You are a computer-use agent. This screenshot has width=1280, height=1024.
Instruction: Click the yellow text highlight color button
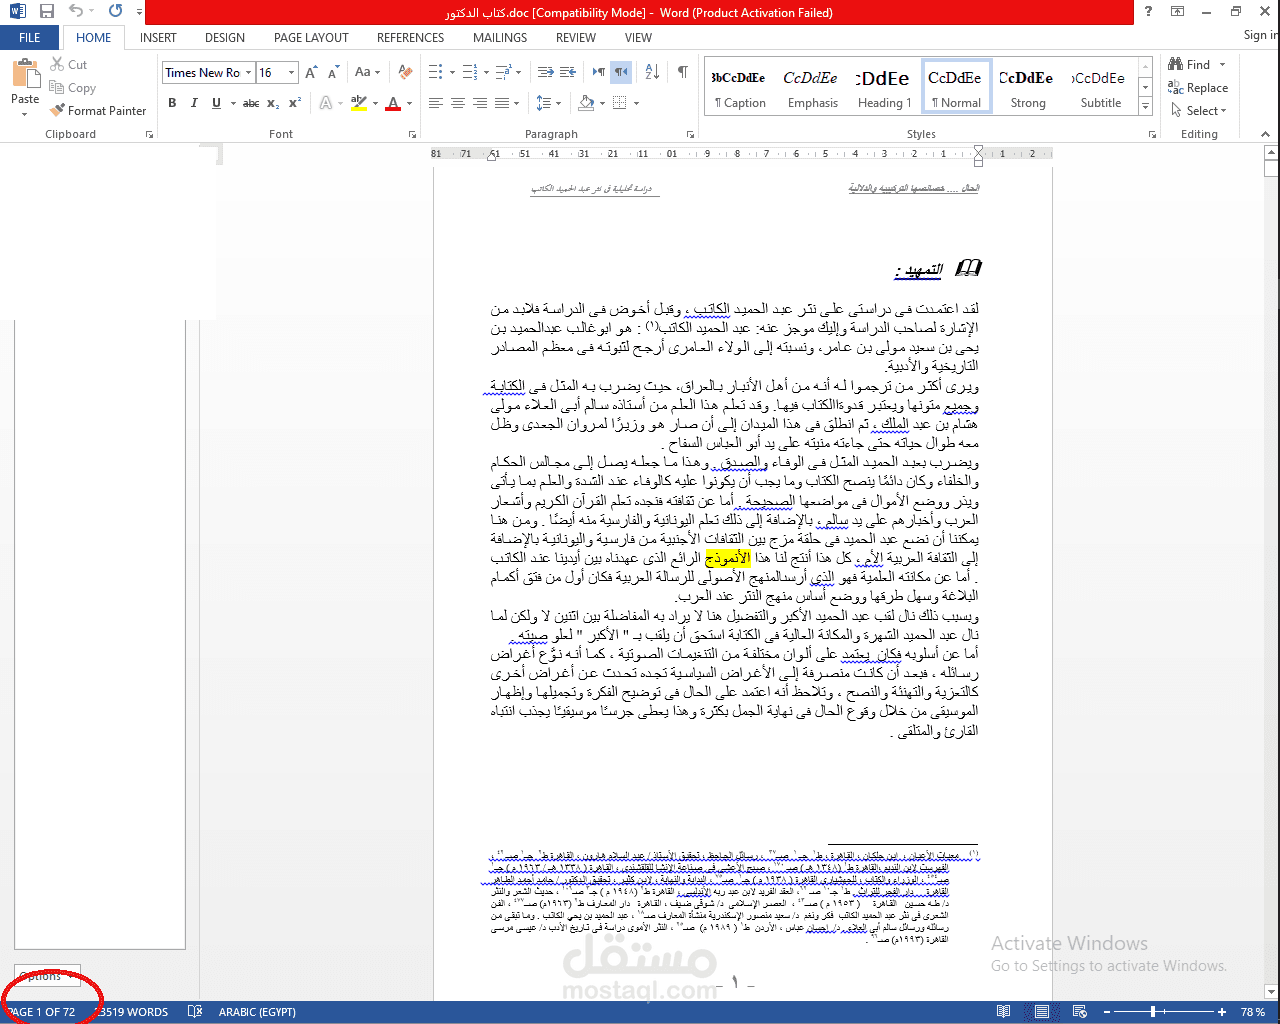(359, 103)
